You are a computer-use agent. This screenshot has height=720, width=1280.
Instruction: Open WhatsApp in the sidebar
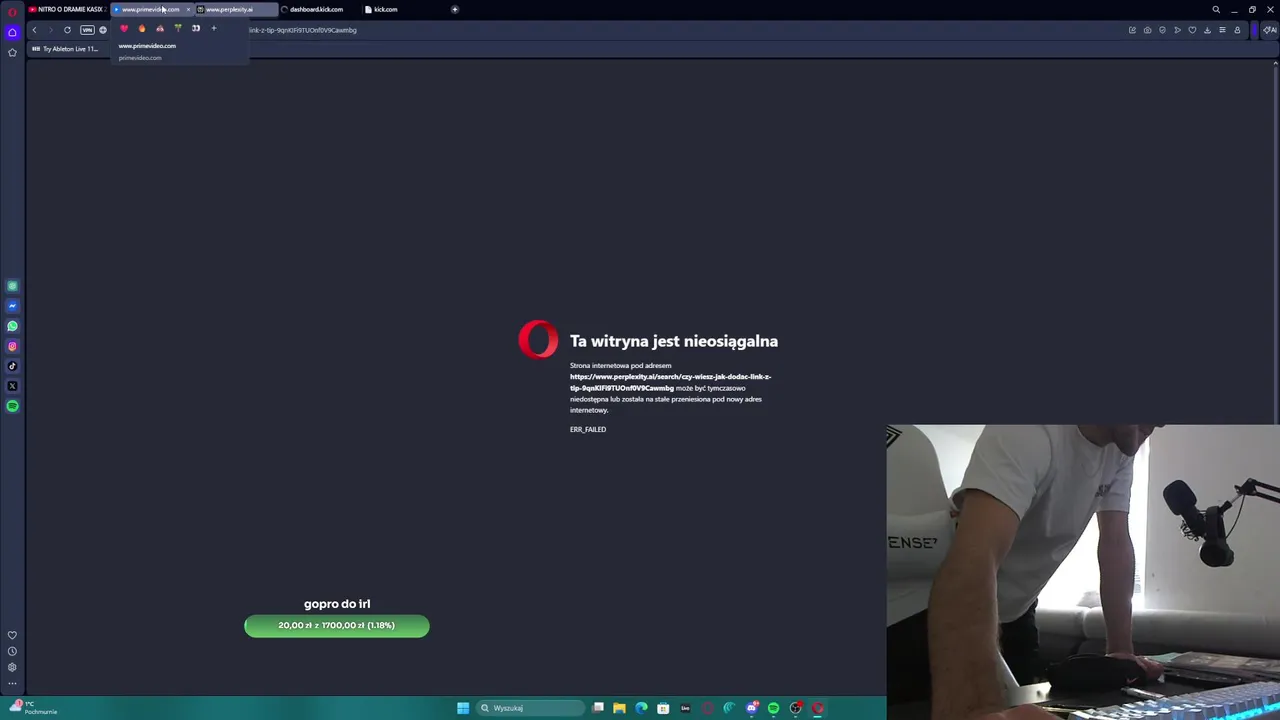(x=12, y=326)
